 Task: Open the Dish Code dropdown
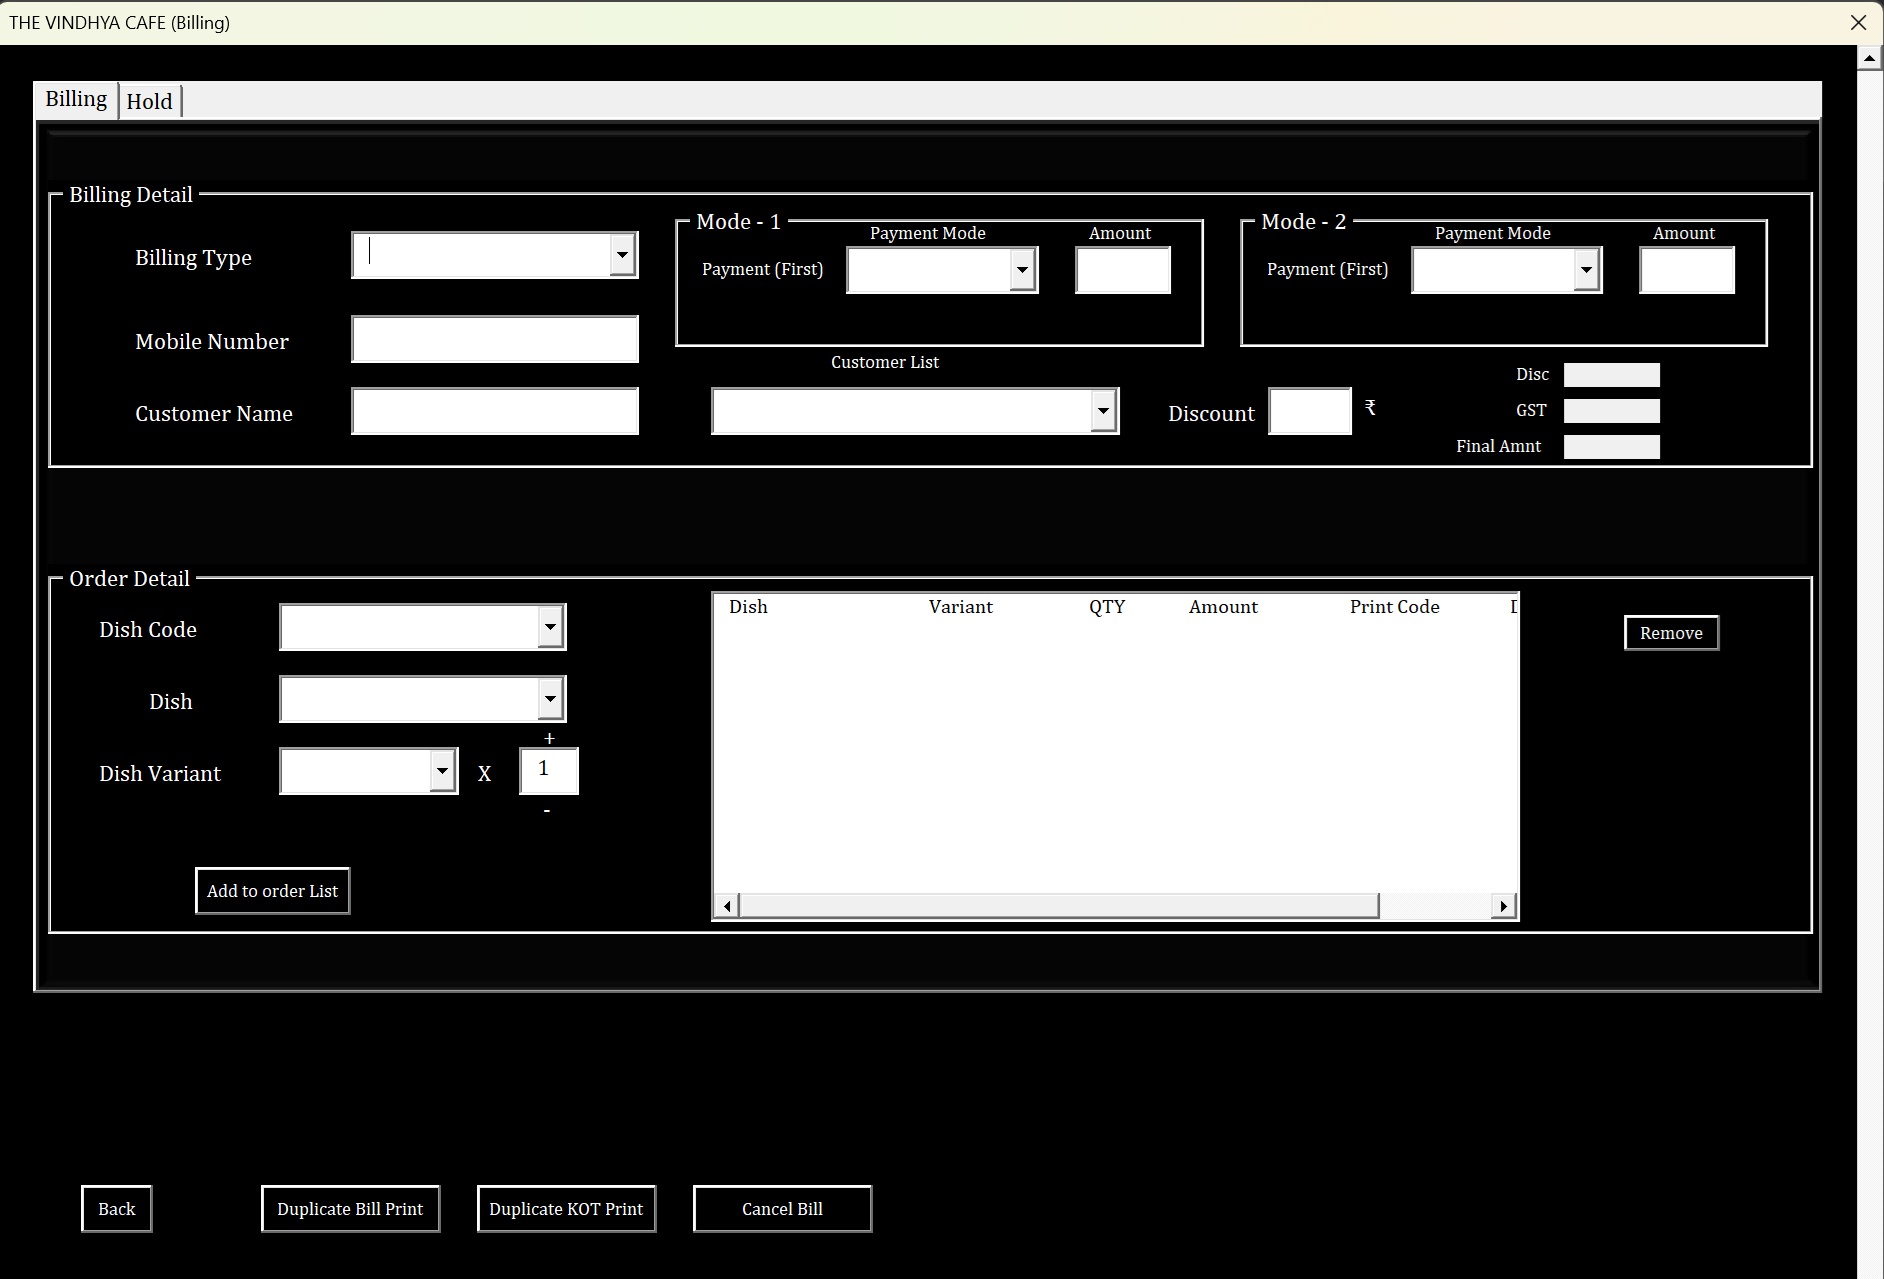pyautogui.click(x=550, y=627)
